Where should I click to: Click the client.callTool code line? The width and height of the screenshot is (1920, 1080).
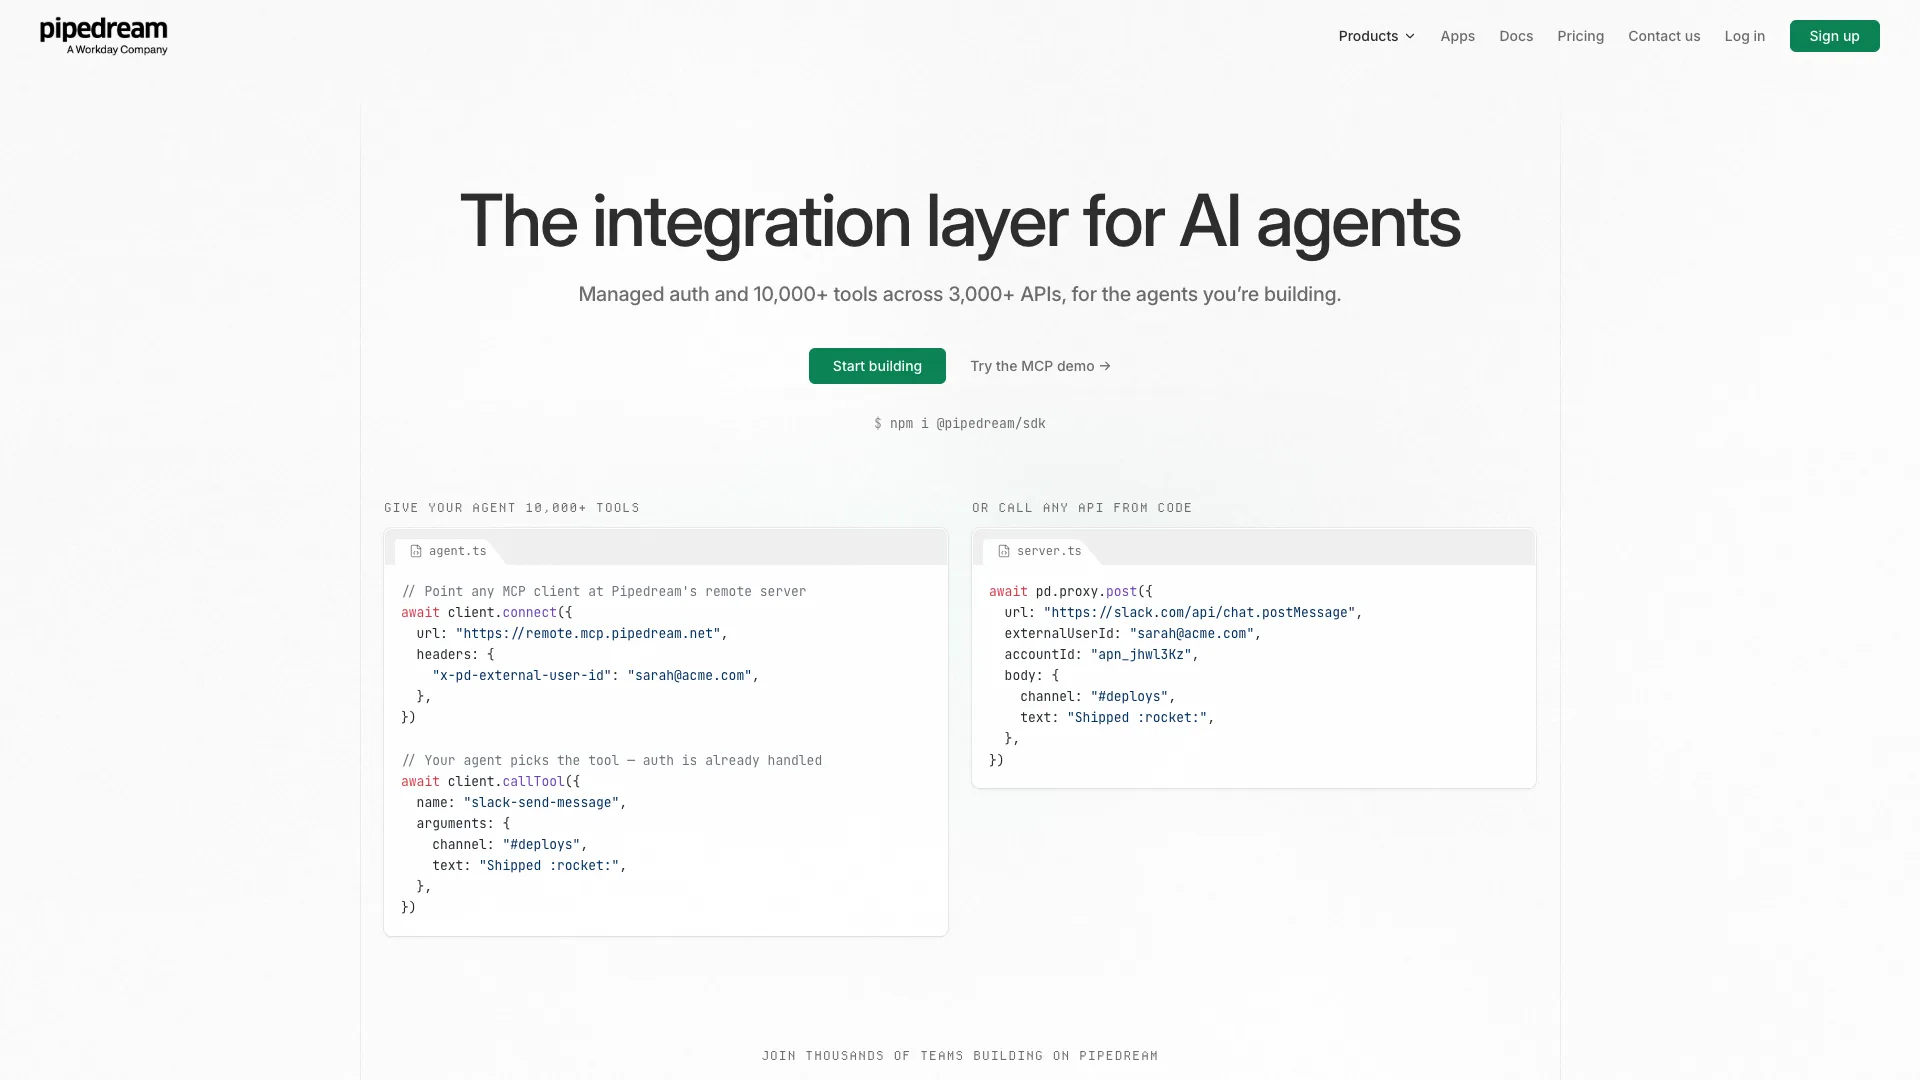[x=490, y=782]
